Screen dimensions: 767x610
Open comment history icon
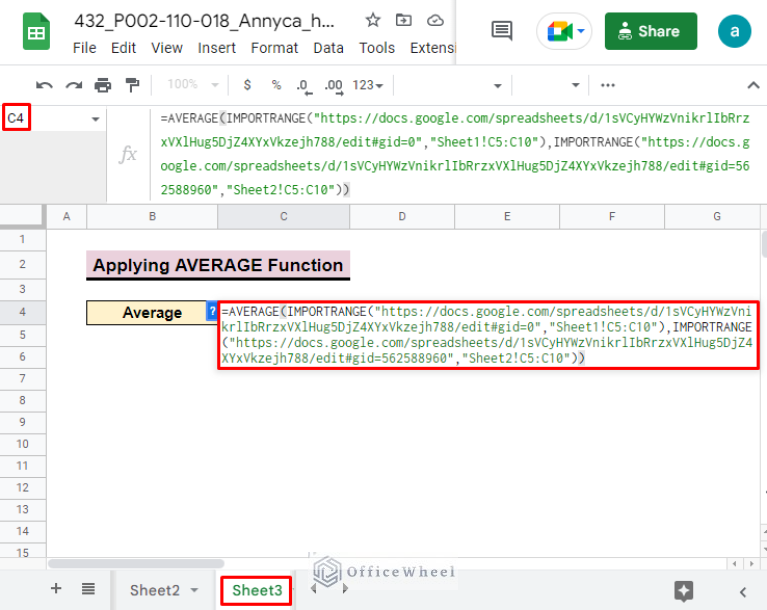tap(501, 31)
